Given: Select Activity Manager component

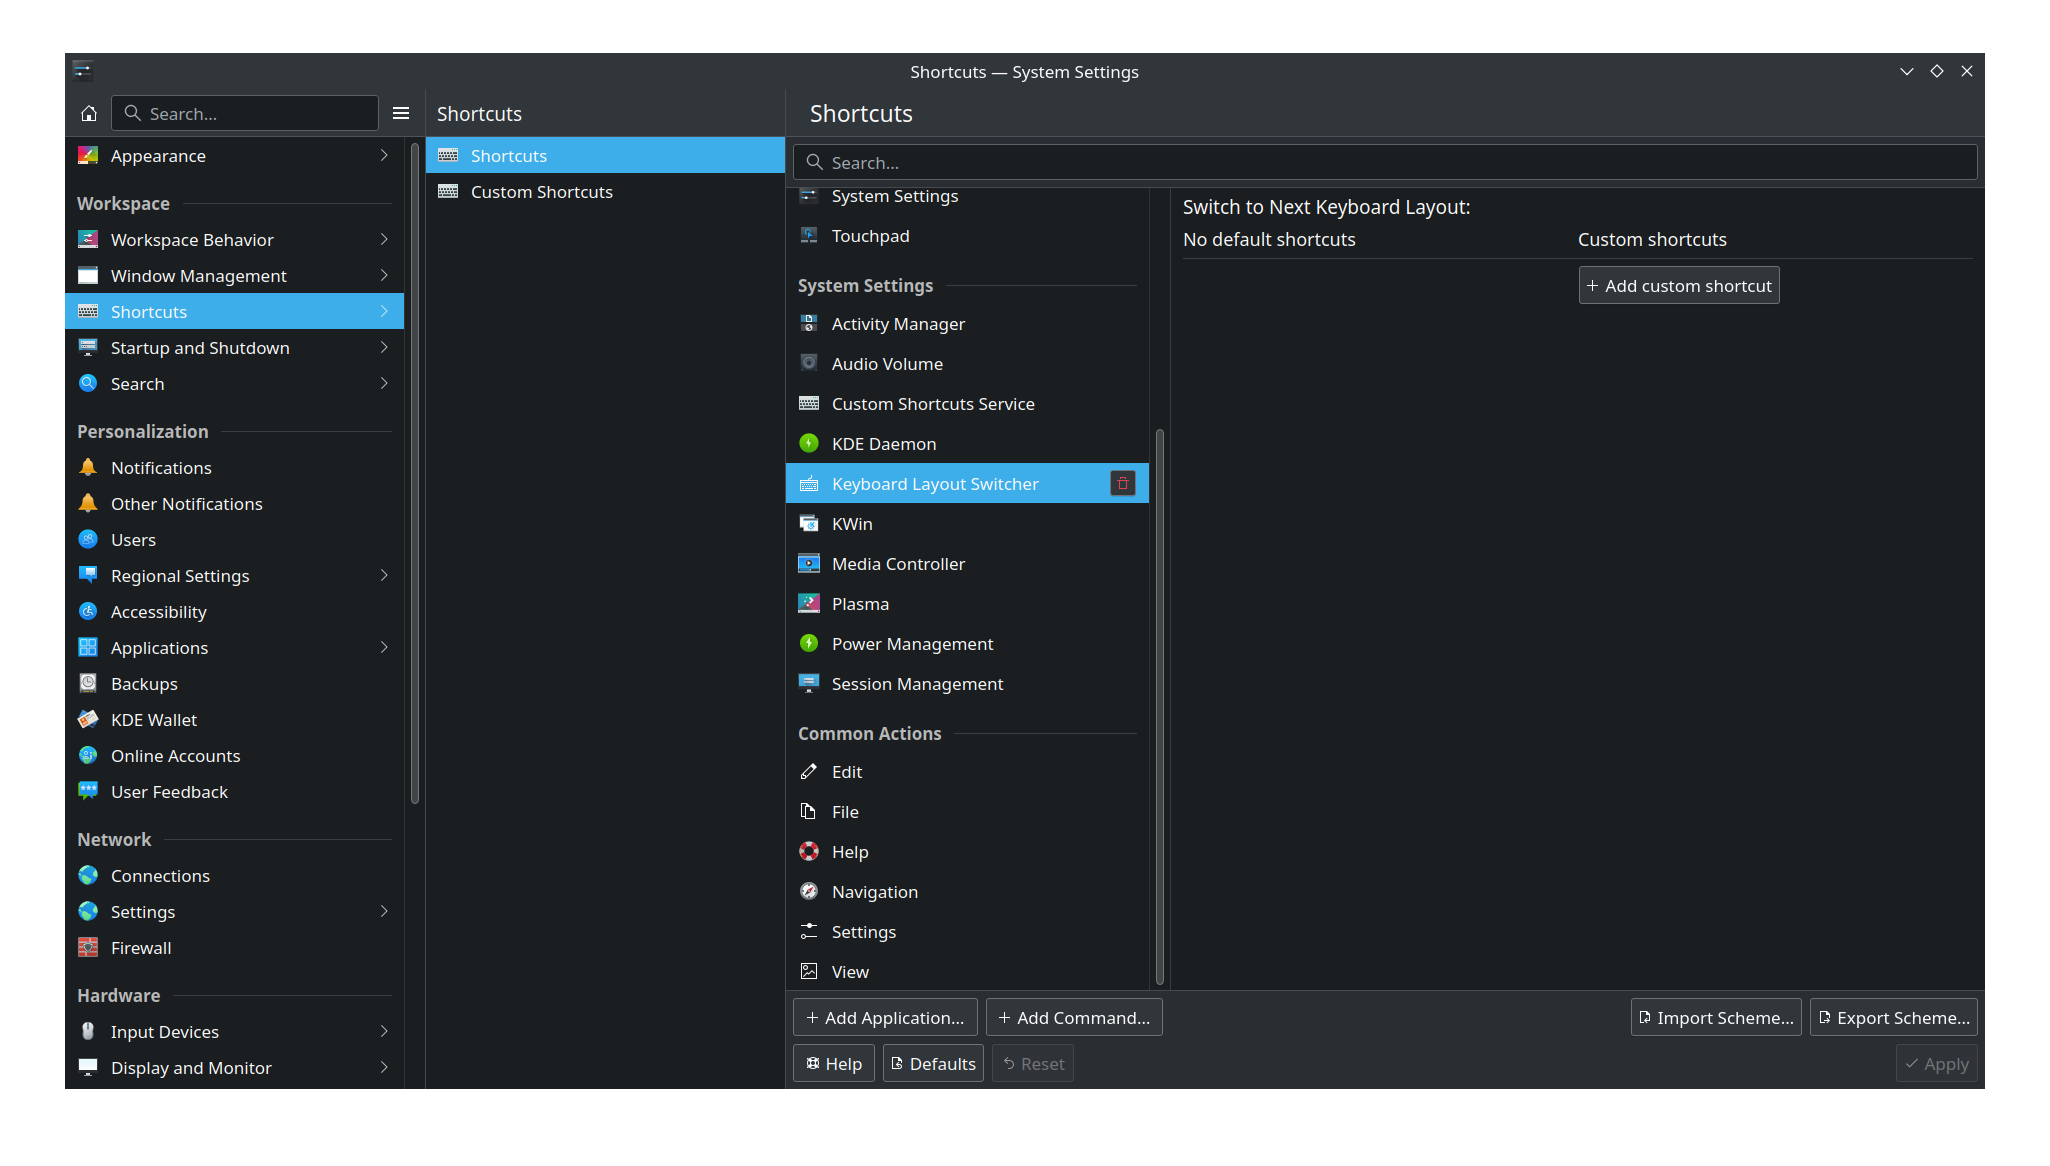Looking at the screenshot, I should click(967, 324).
